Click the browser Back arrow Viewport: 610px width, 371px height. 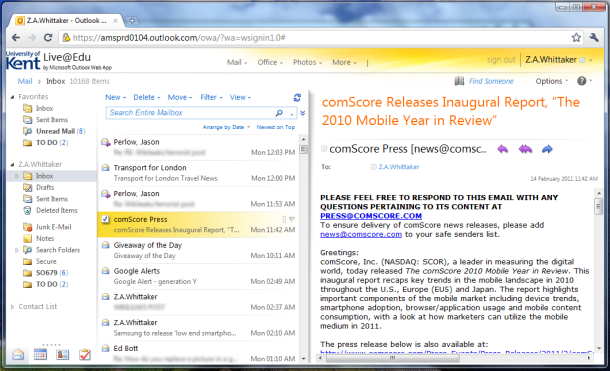point(16,38)
